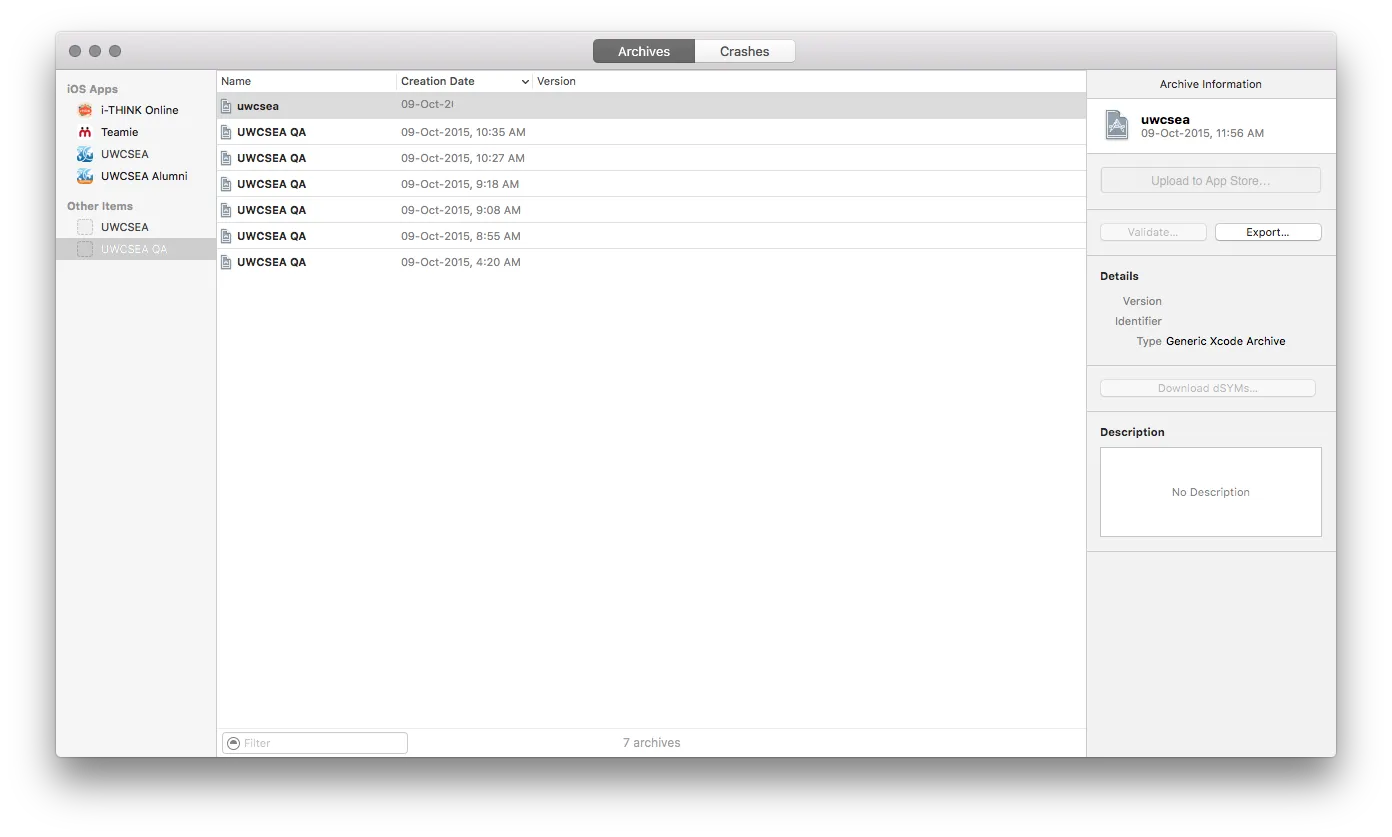Click archive icon of the 9:18 AM row
Image resolution: width=1392 pixels, height=837 pixels.
click(x=226, y=184)
